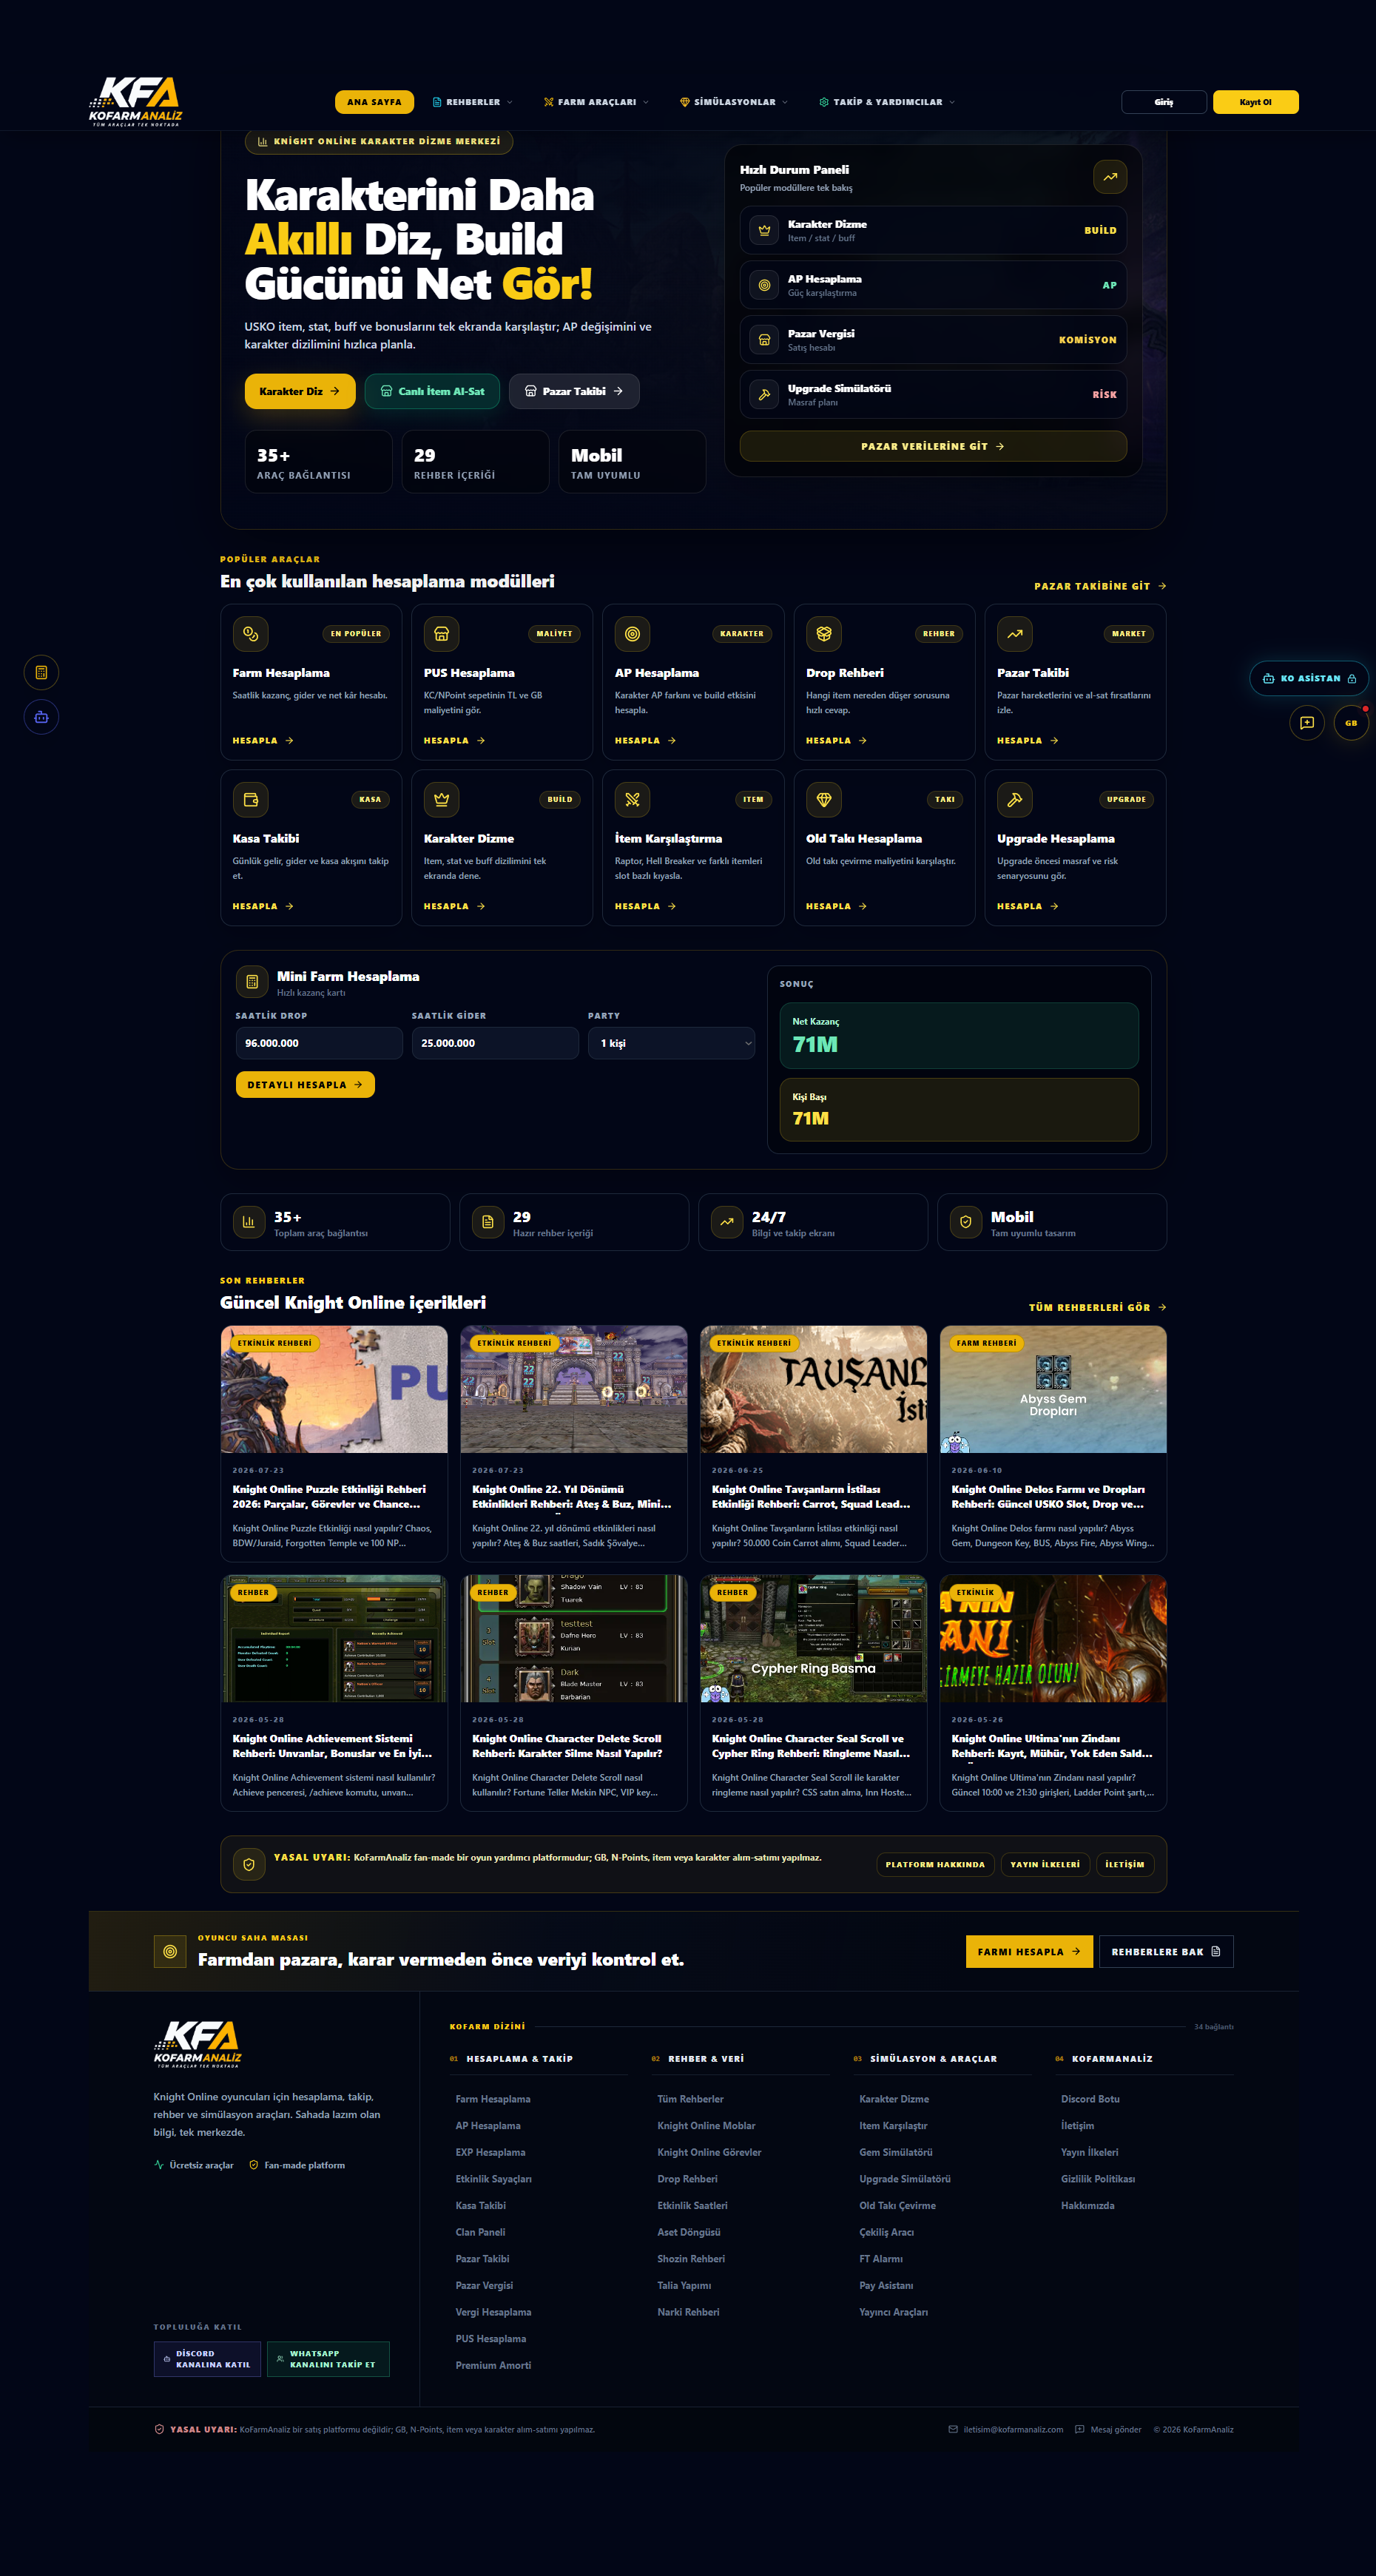Open the floating calculator shortcut on the left edge
Viewport: 1376px width, 2576px height.
pyautogui.click(x=41, y=672)
